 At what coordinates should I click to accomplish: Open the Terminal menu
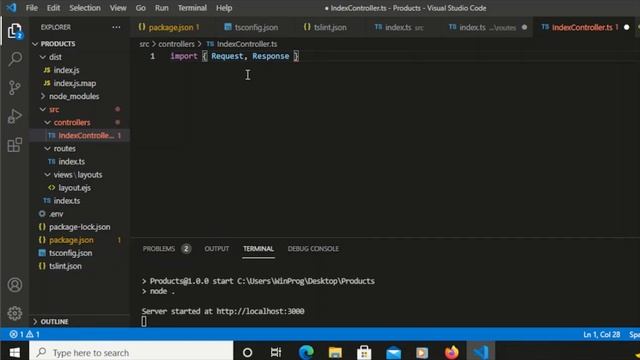point(192,8)
